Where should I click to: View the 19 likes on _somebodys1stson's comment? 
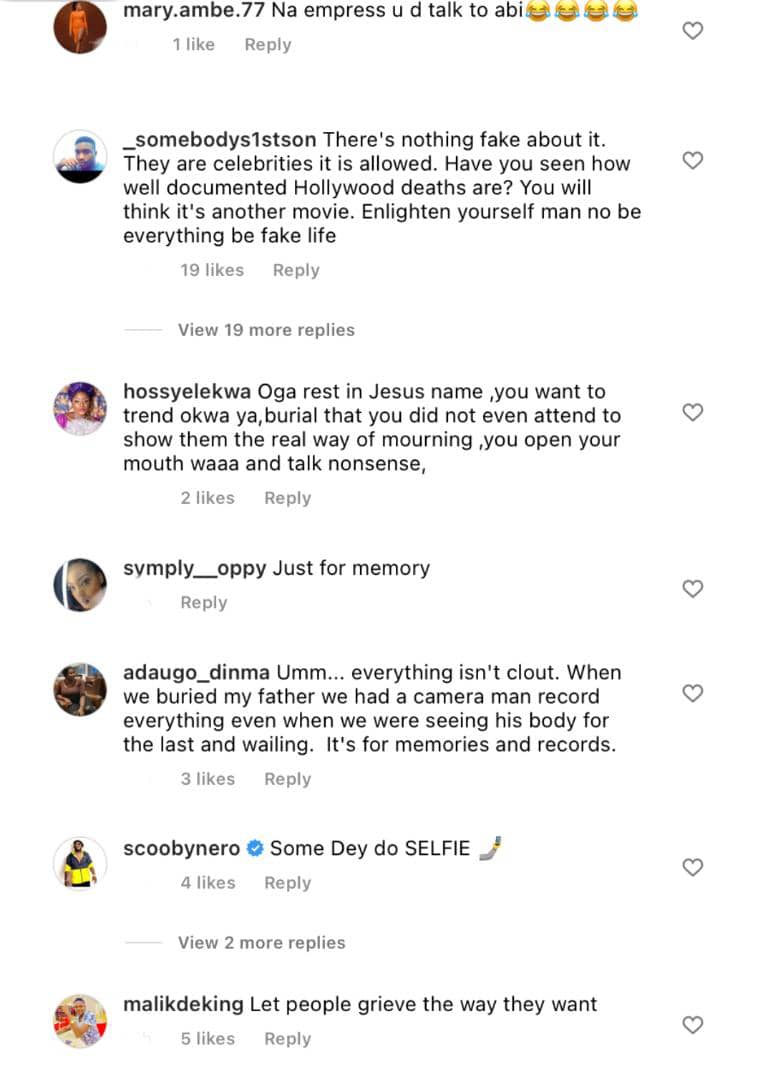point(212,270)
